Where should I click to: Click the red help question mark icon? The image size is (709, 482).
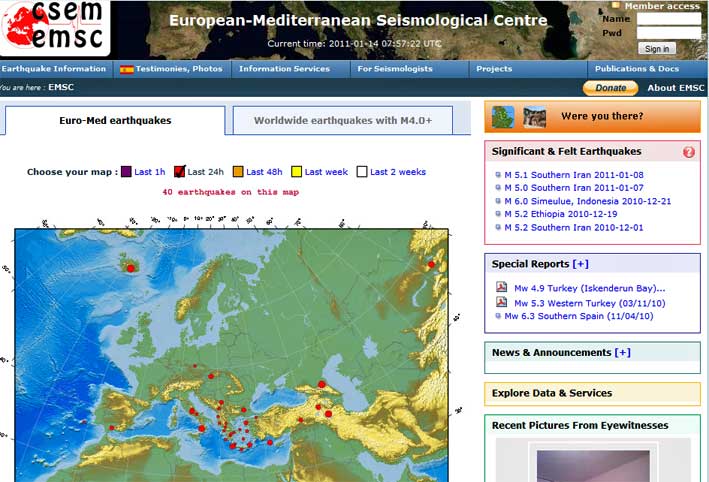coord(688,152)
